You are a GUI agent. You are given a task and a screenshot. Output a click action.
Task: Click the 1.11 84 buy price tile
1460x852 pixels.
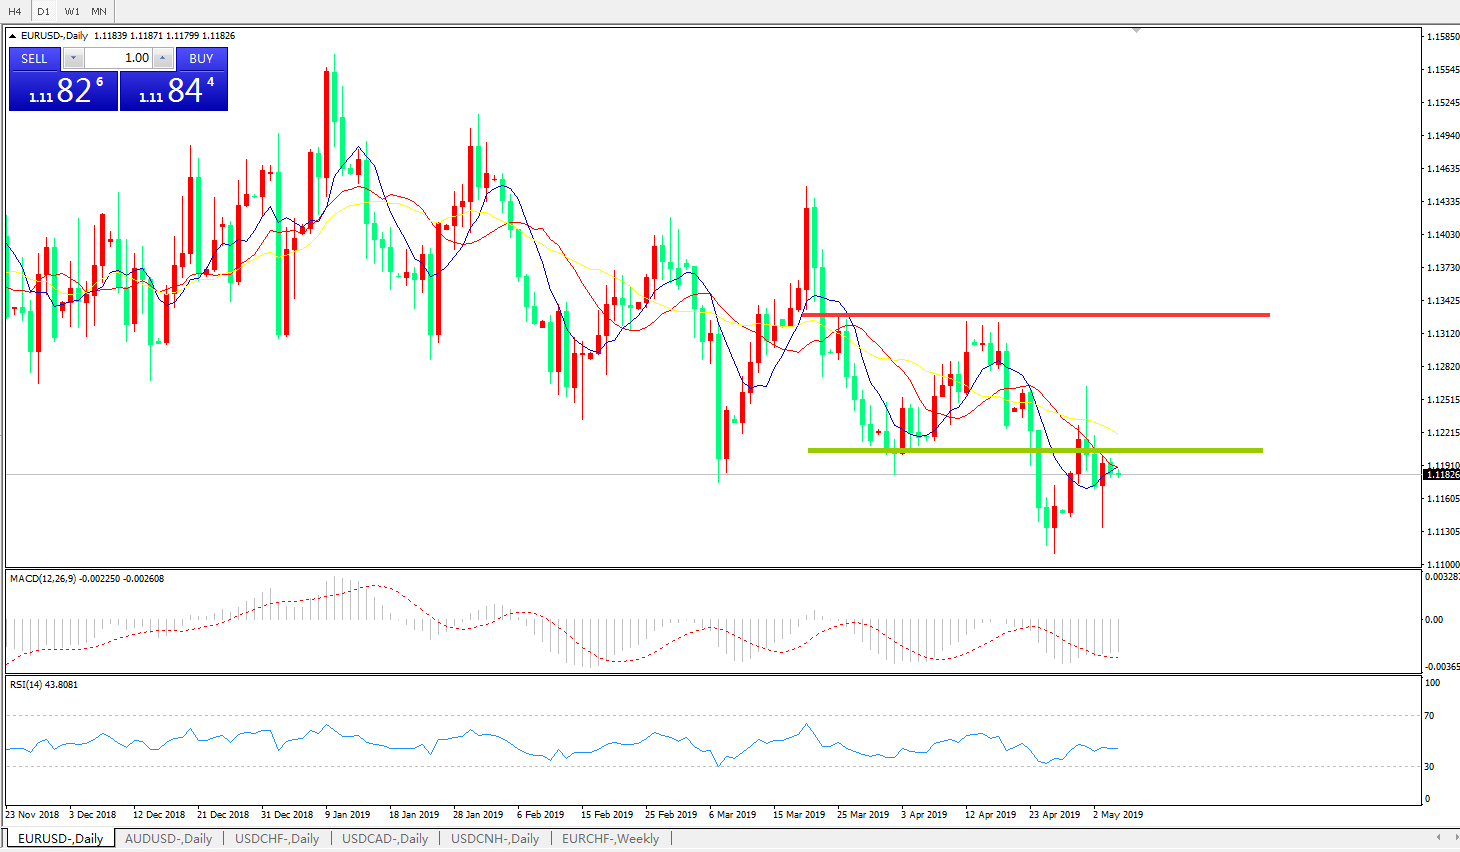click(174, 91)
